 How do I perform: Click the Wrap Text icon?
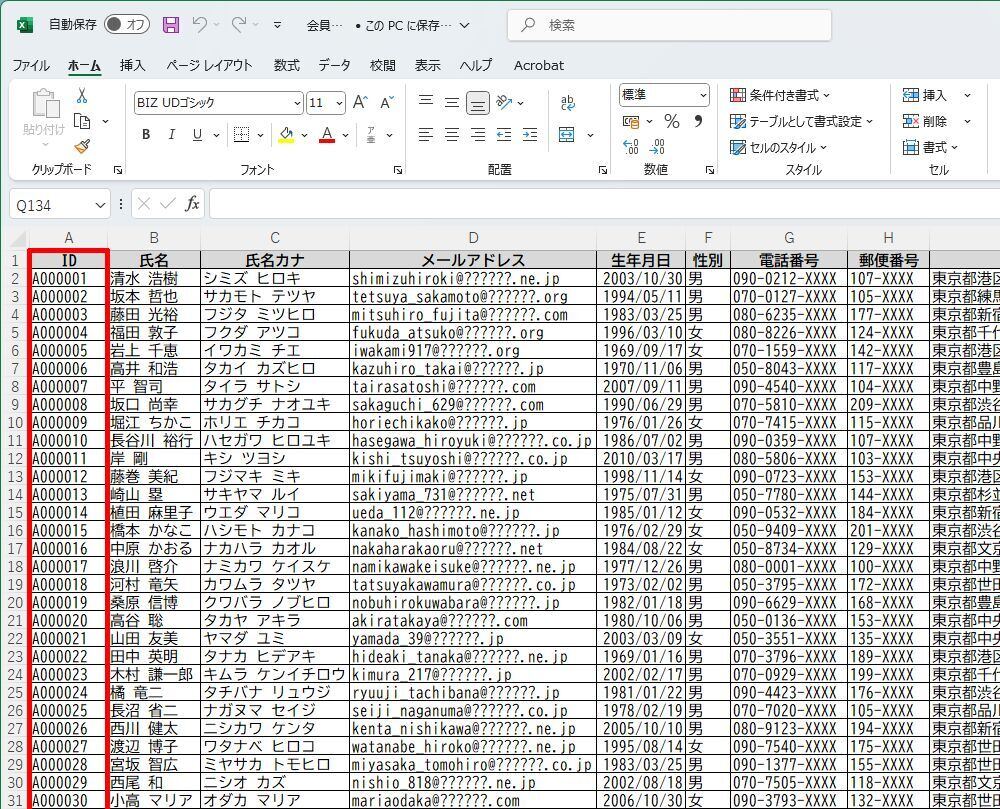pyautogui.click(x=567, y=102)
